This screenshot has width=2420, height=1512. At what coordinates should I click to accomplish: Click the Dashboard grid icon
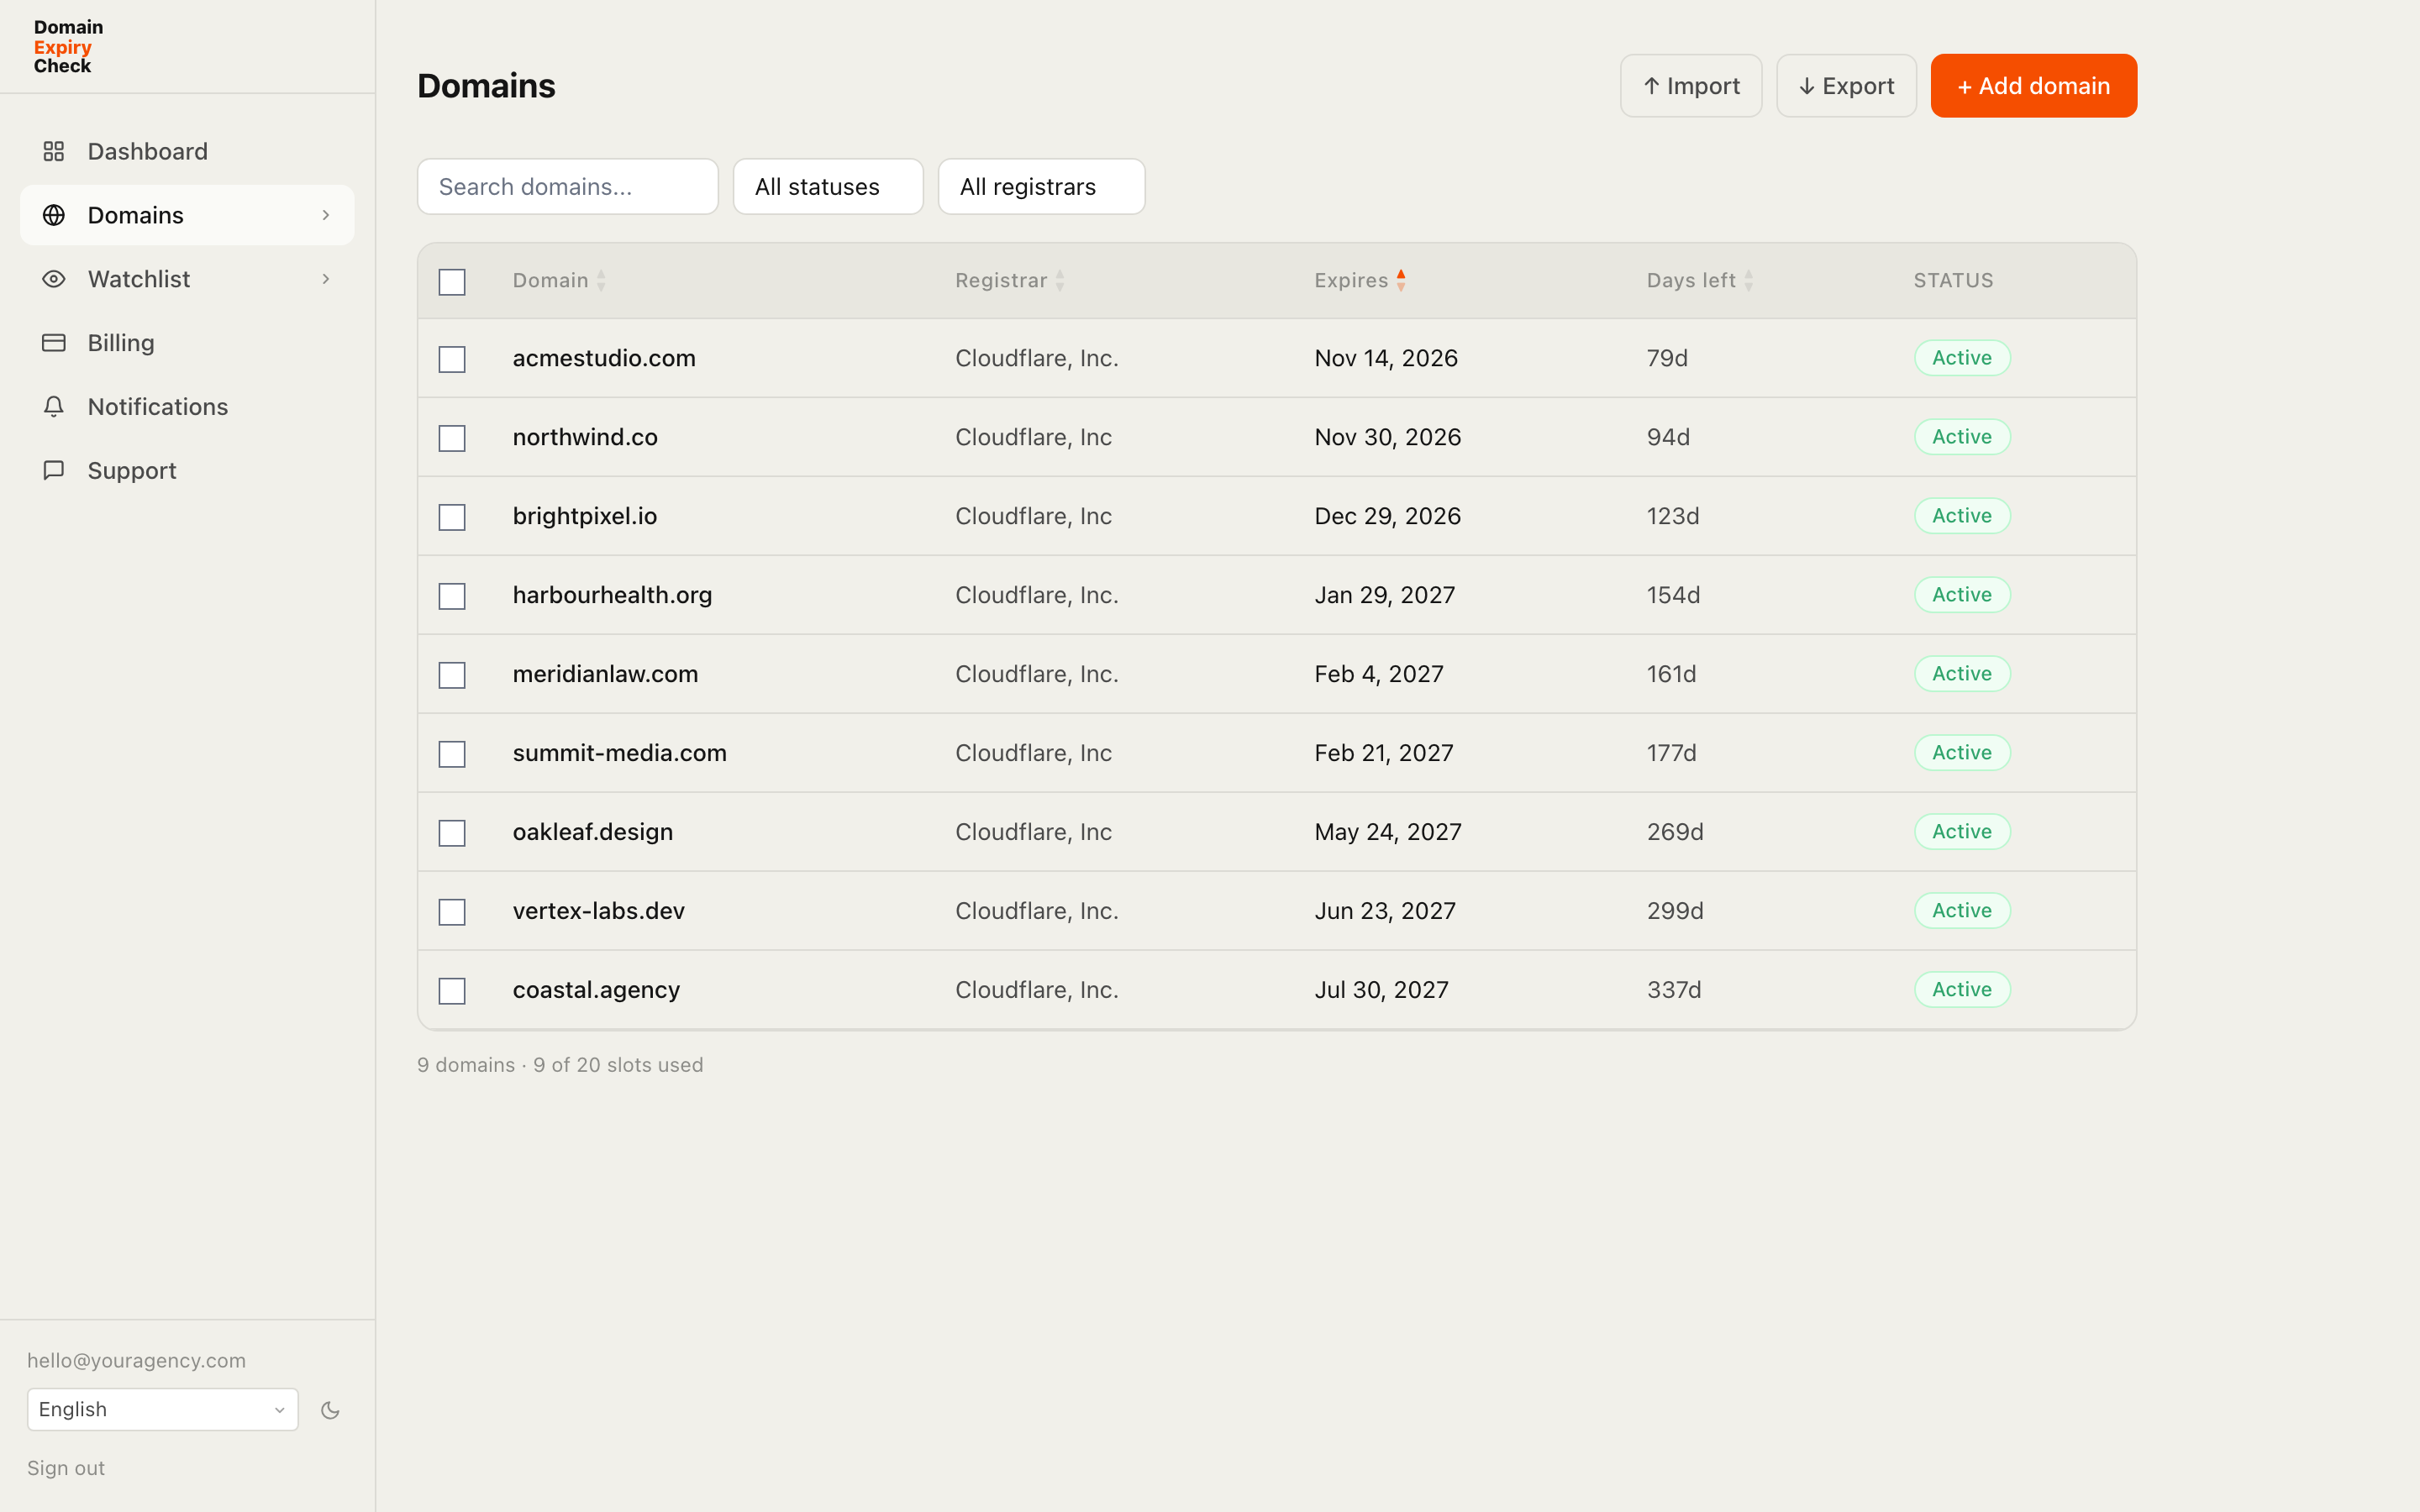point(54,151)
